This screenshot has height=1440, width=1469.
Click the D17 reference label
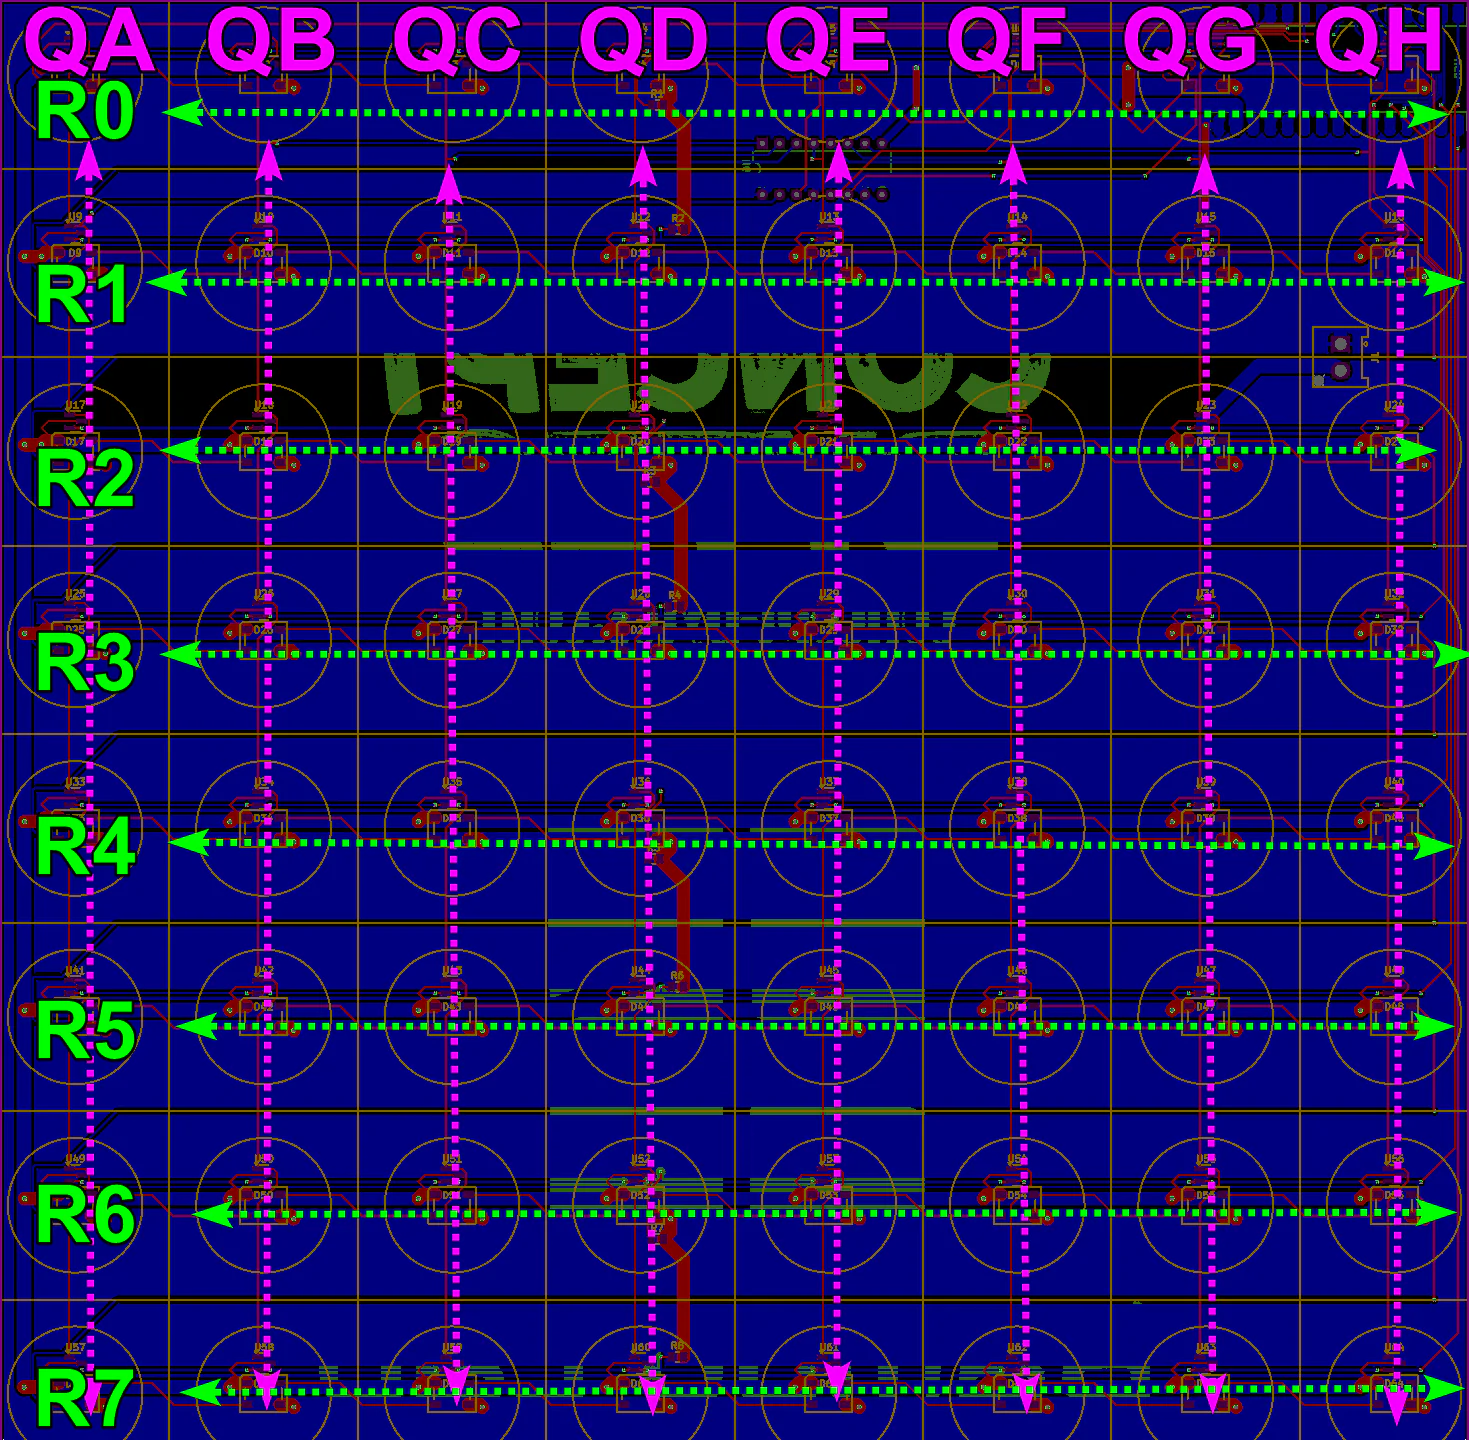tap(75, 441)
